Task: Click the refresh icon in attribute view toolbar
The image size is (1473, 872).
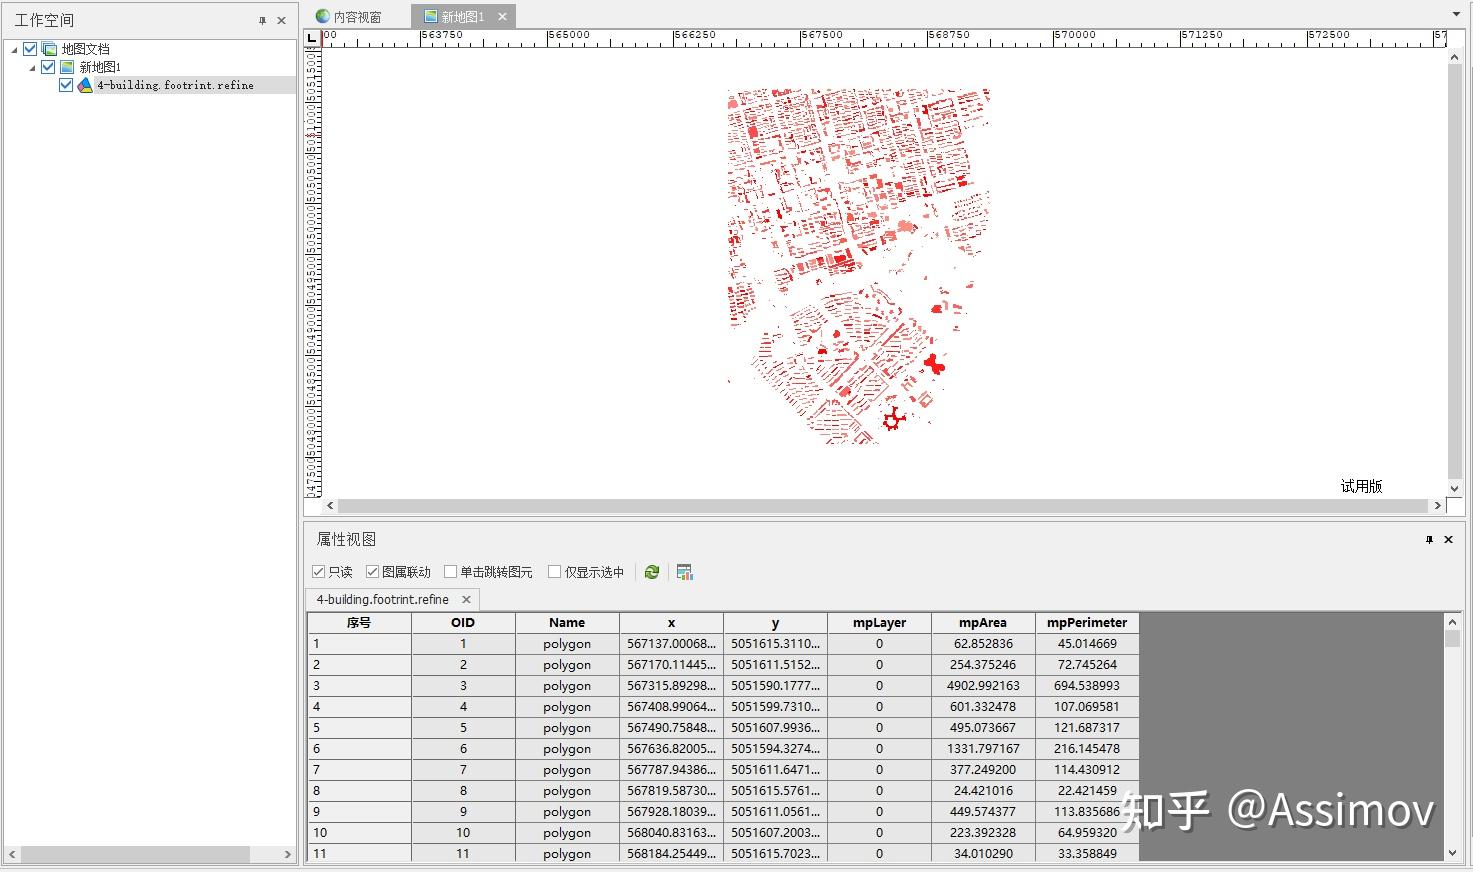Action: 651,571
